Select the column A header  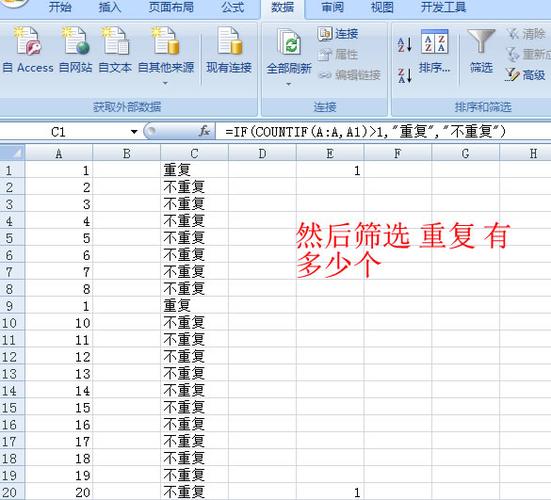(59, 153)
